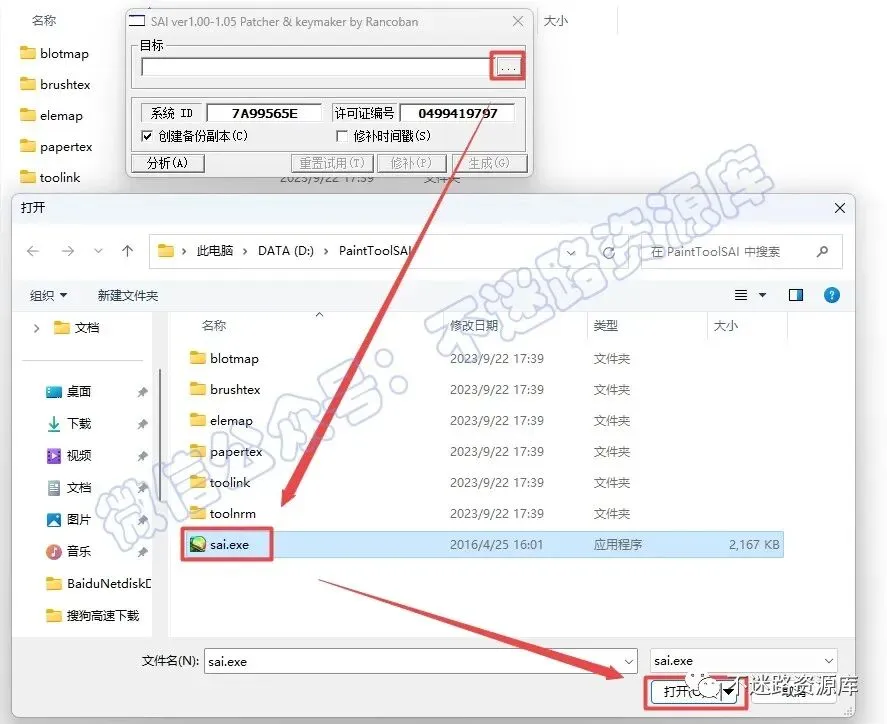Open 搜狗高速下载 folder in the sidebar
The height and width of the screenshot is (724, 887).
92,615
